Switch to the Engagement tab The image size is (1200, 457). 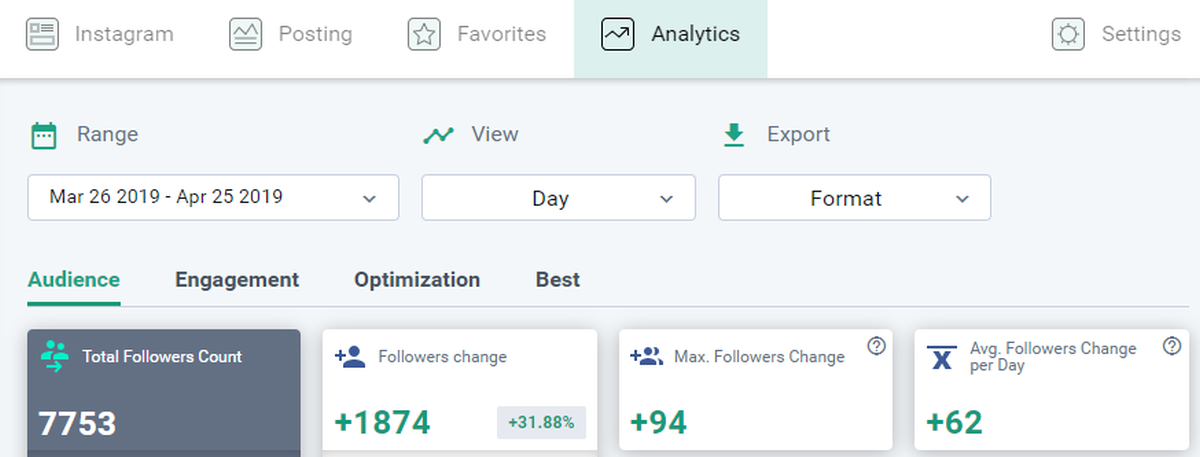click(x=237, y=280)
